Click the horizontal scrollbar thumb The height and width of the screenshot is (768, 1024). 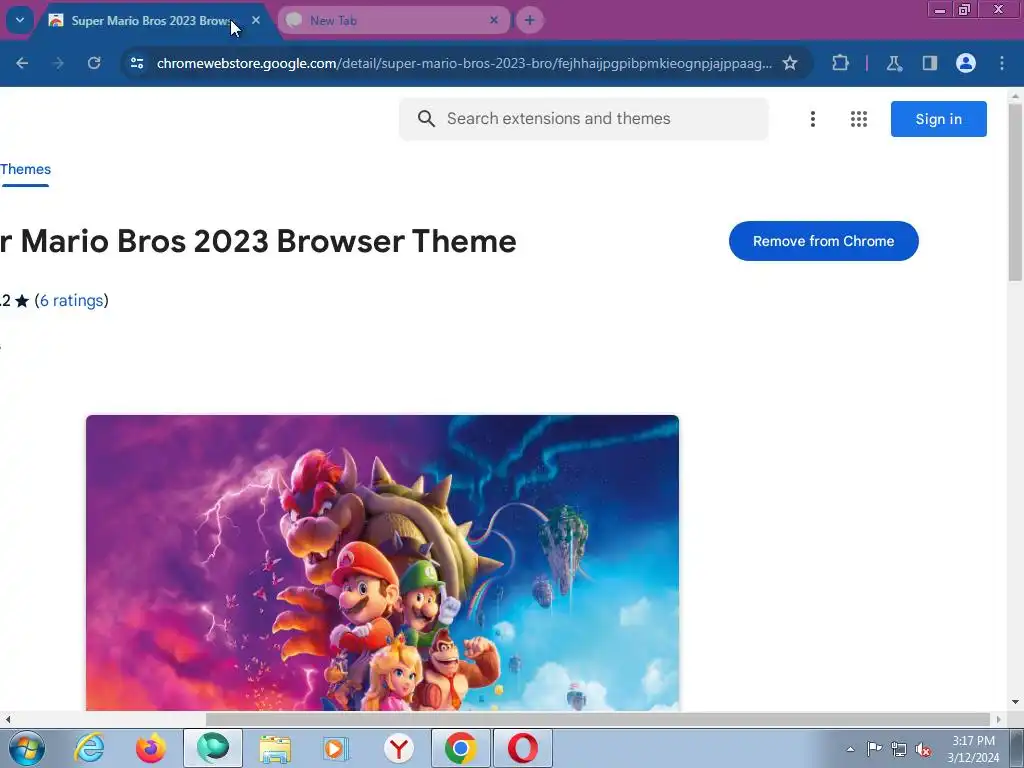tap(598, 719)
